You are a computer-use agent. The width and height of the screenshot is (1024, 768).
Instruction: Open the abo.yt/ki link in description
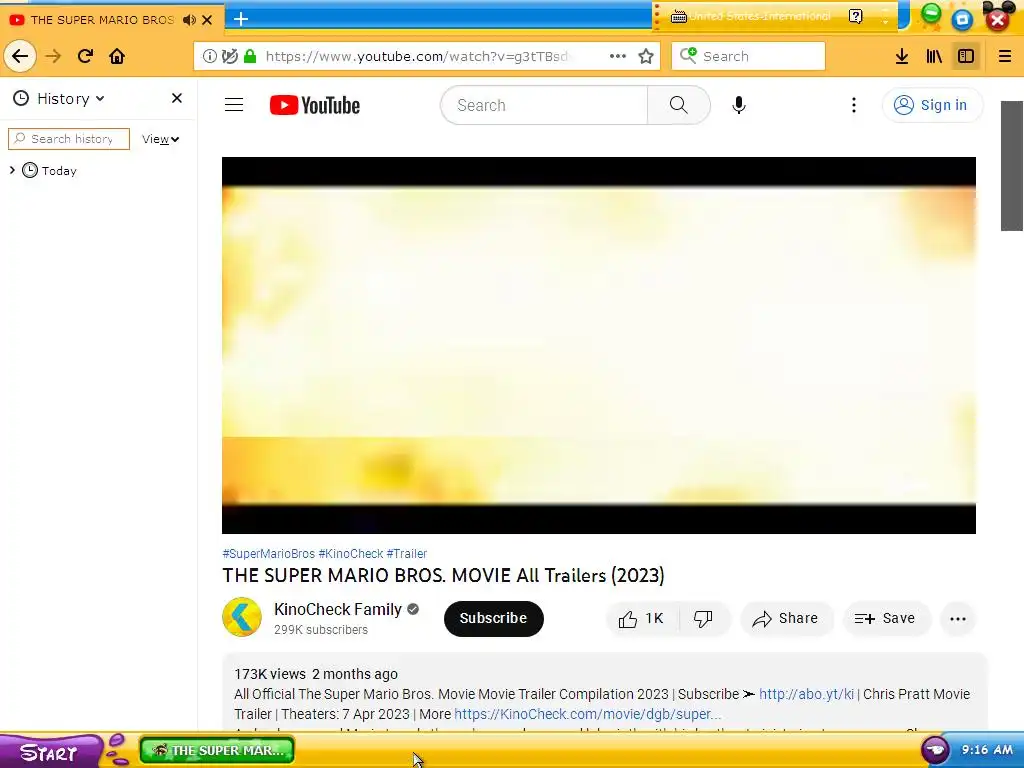tap(806, 694)
